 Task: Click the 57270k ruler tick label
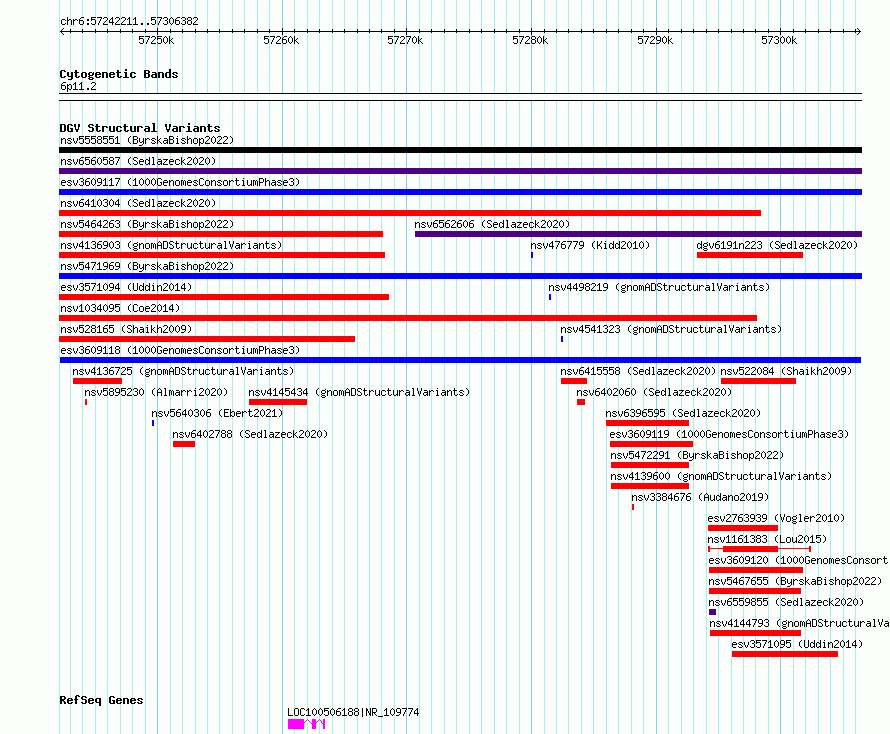(x=405, y=40)
